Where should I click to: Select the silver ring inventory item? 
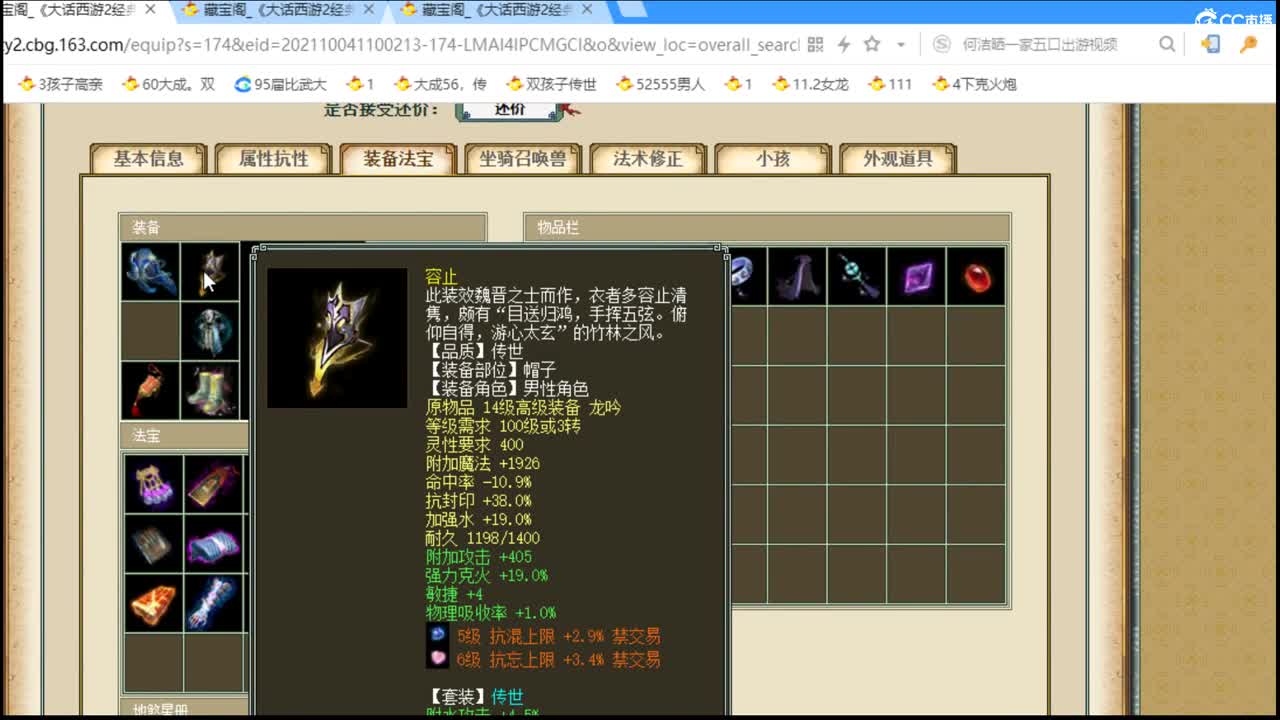pos(746,275)
